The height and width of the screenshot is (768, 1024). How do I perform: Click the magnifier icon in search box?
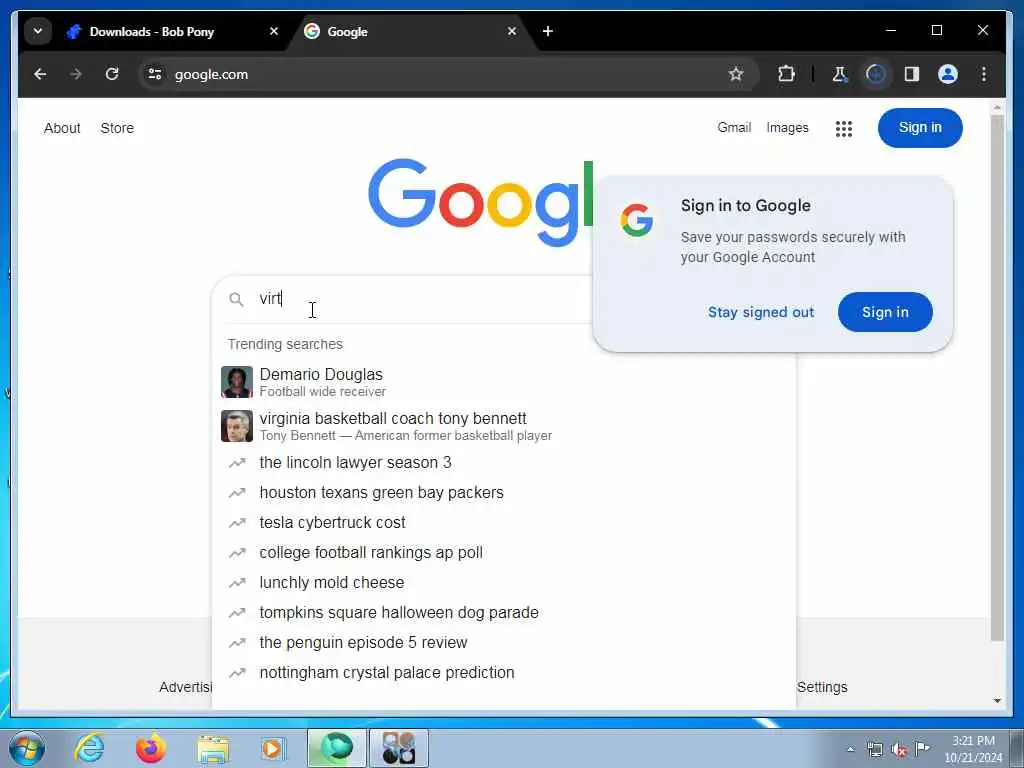pyautogui.click(x=236, y=300)
